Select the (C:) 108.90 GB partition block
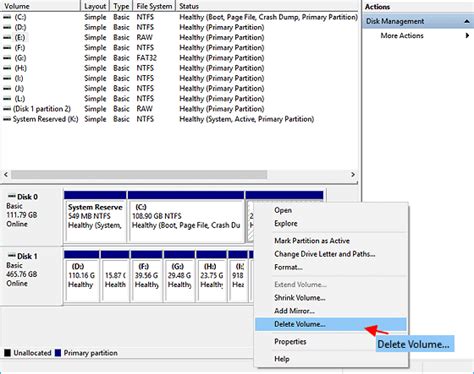Viewport: 474px width, 374px height. [186, 217]
